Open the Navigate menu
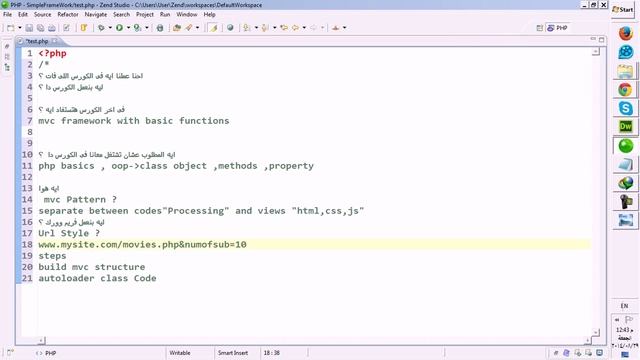Viewport: 640px width, 360px height. [96, 14]
